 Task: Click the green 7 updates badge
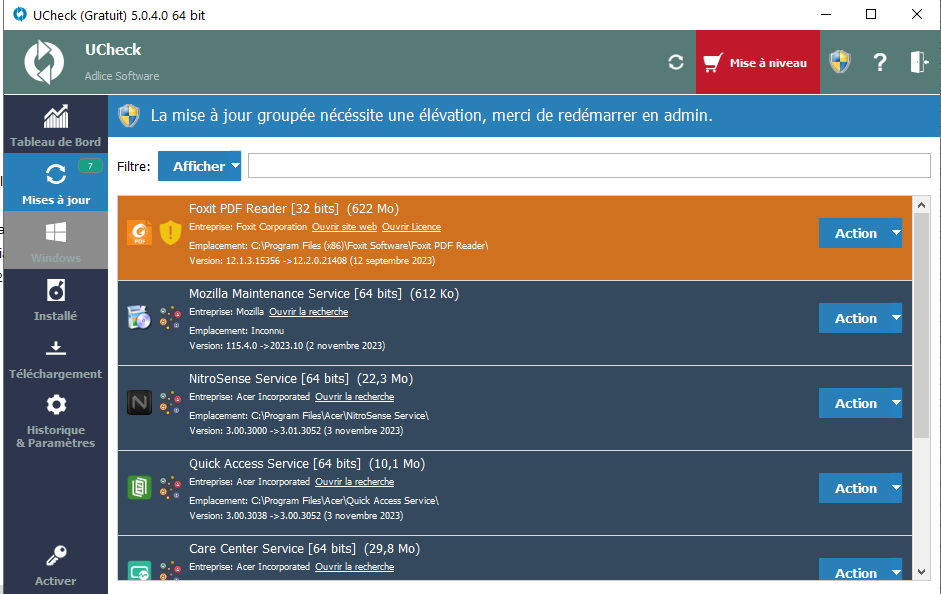pyautogui.click(x=90, y=166)
